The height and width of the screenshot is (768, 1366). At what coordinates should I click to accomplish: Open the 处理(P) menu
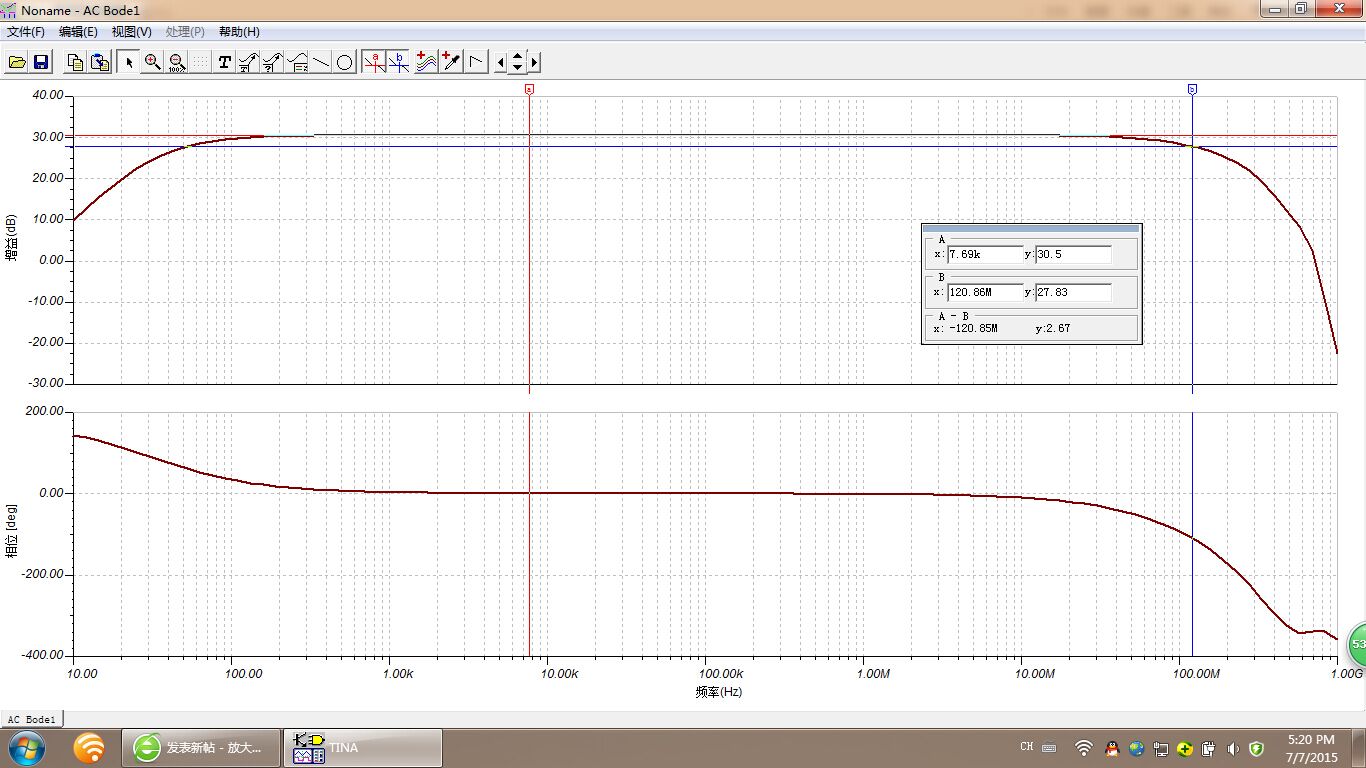[185, 32]
